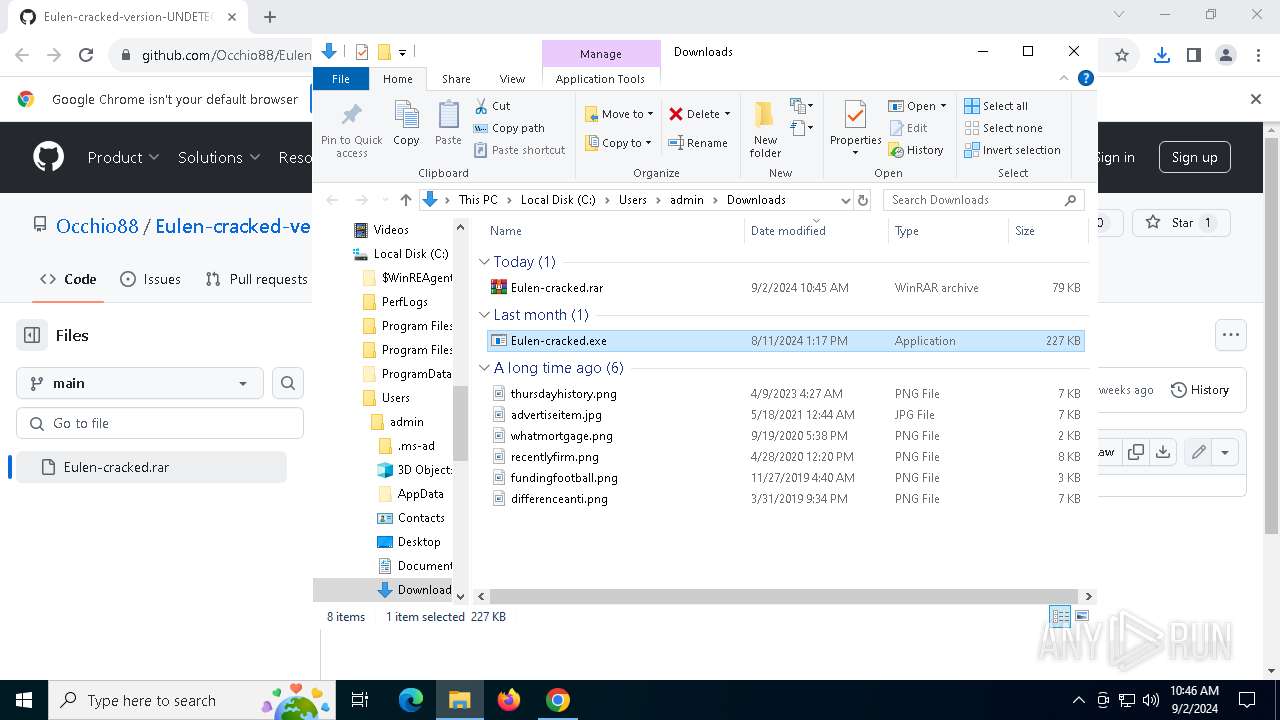Image resolution: width=1280 pixels, height=720 pixels.
Task: Open Explorer help icon
Action: tap(1085, 78)
